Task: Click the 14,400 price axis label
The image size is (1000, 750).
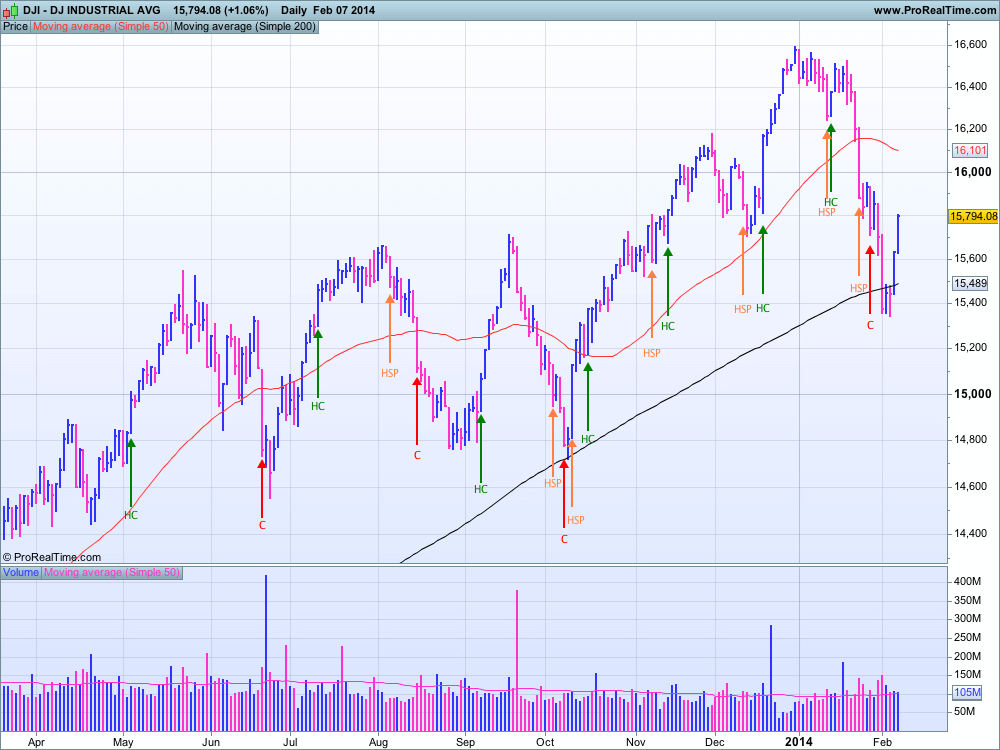Action: 970,534
